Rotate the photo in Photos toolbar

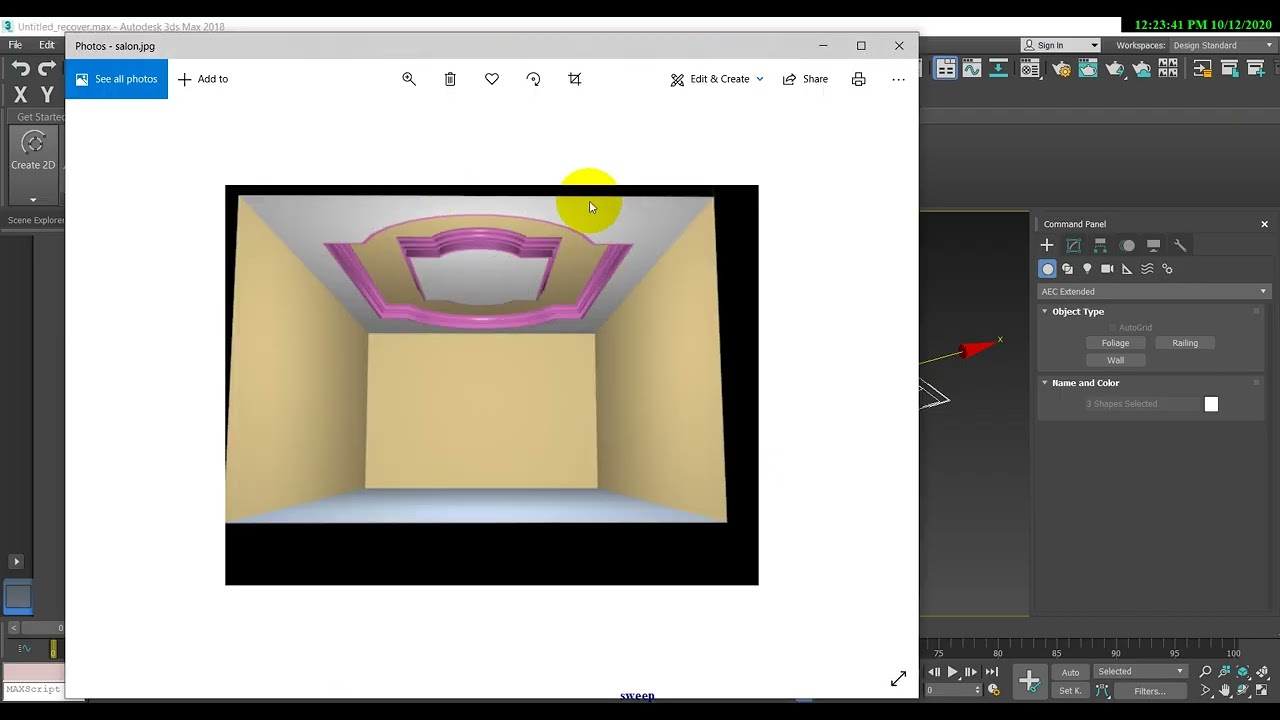pyautogui.click(x=533, y=79)
